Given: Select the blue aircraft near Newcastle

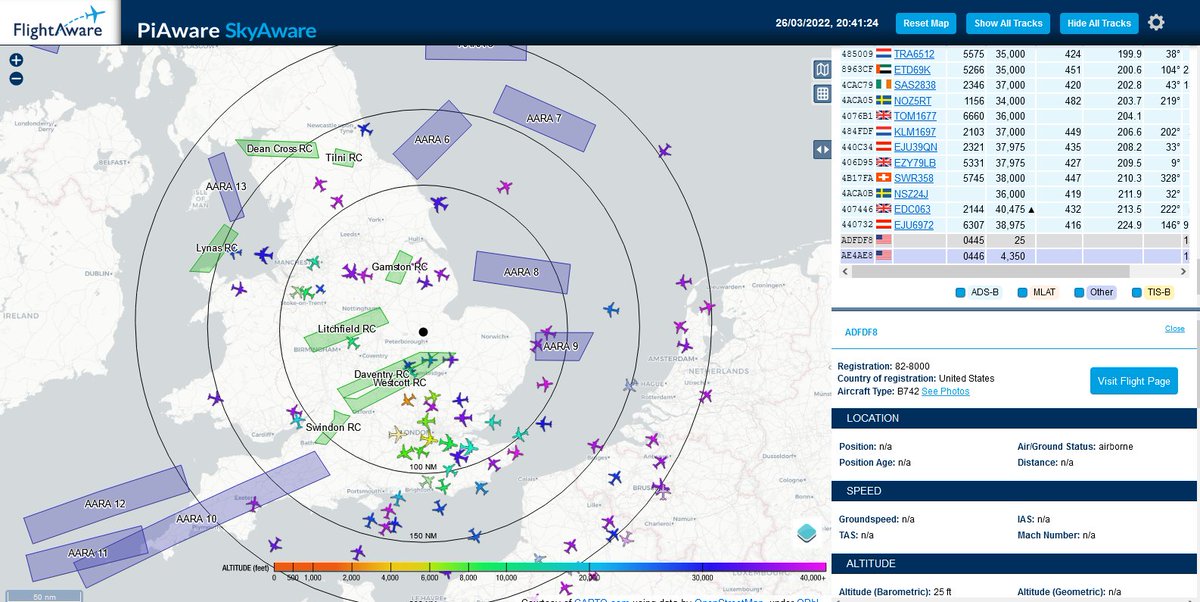Looking at the screenshot, I should pyautogui.click(x=364, y=130).
